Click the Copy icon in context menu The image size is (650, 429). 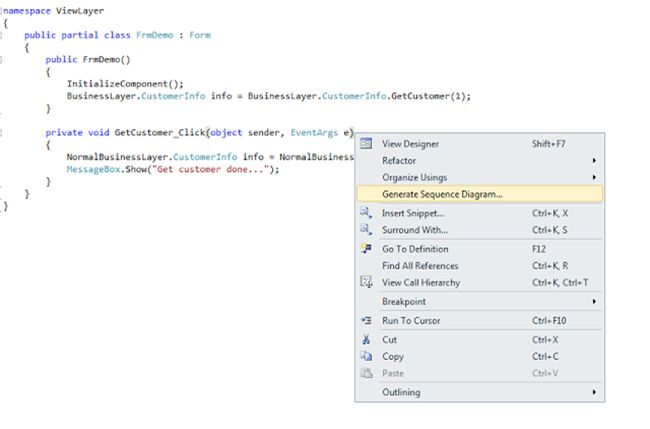coord(366,357)
